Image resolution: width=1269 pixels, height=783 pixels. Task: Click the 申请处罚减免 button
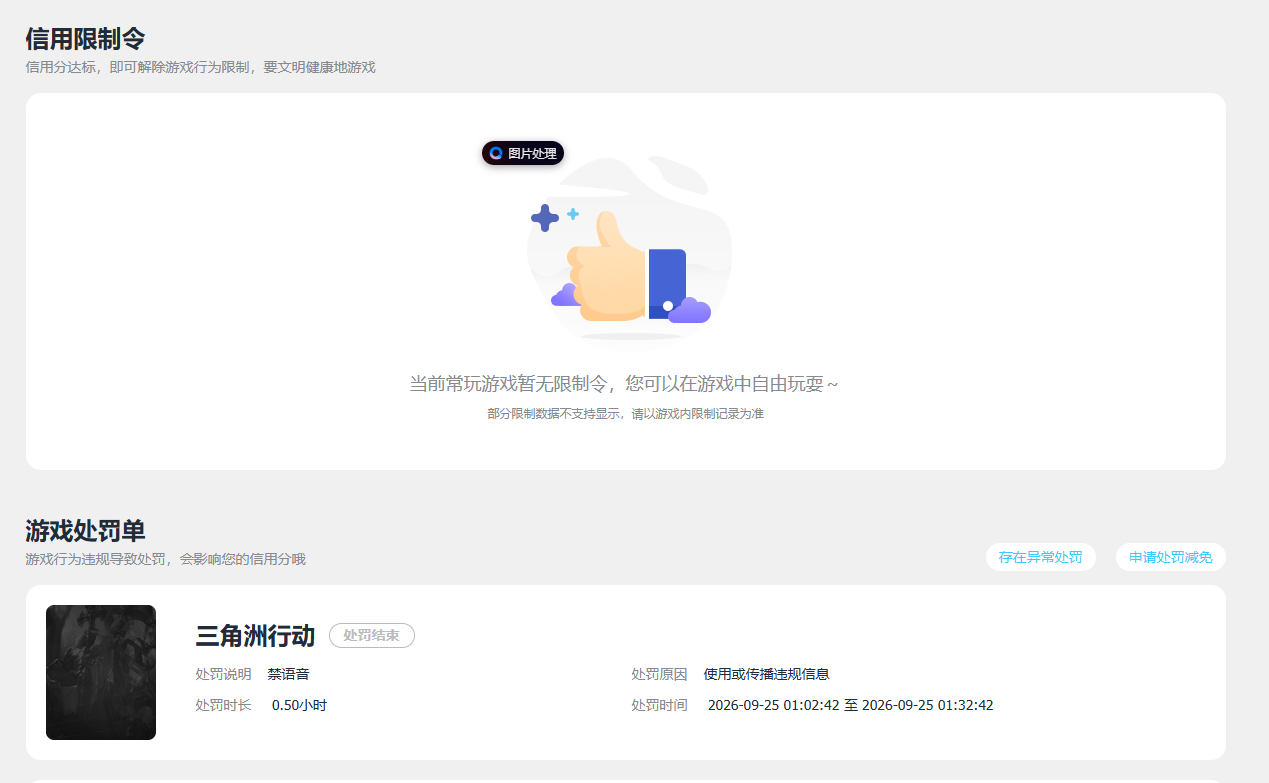pos(1170,557)
